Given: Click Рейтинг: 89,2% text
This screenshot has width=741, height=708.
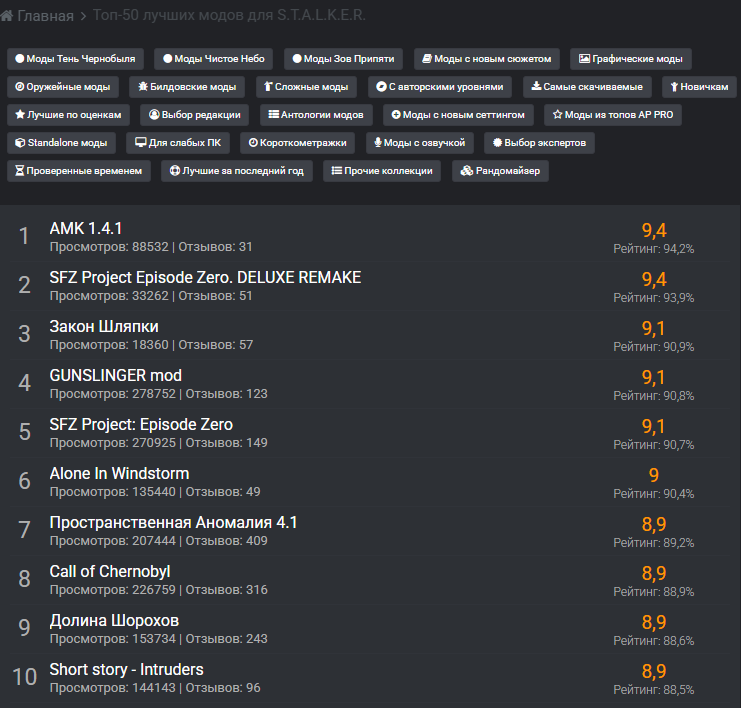Looking at the screenshot, I should pyautogui.click(x=654, y=543).
